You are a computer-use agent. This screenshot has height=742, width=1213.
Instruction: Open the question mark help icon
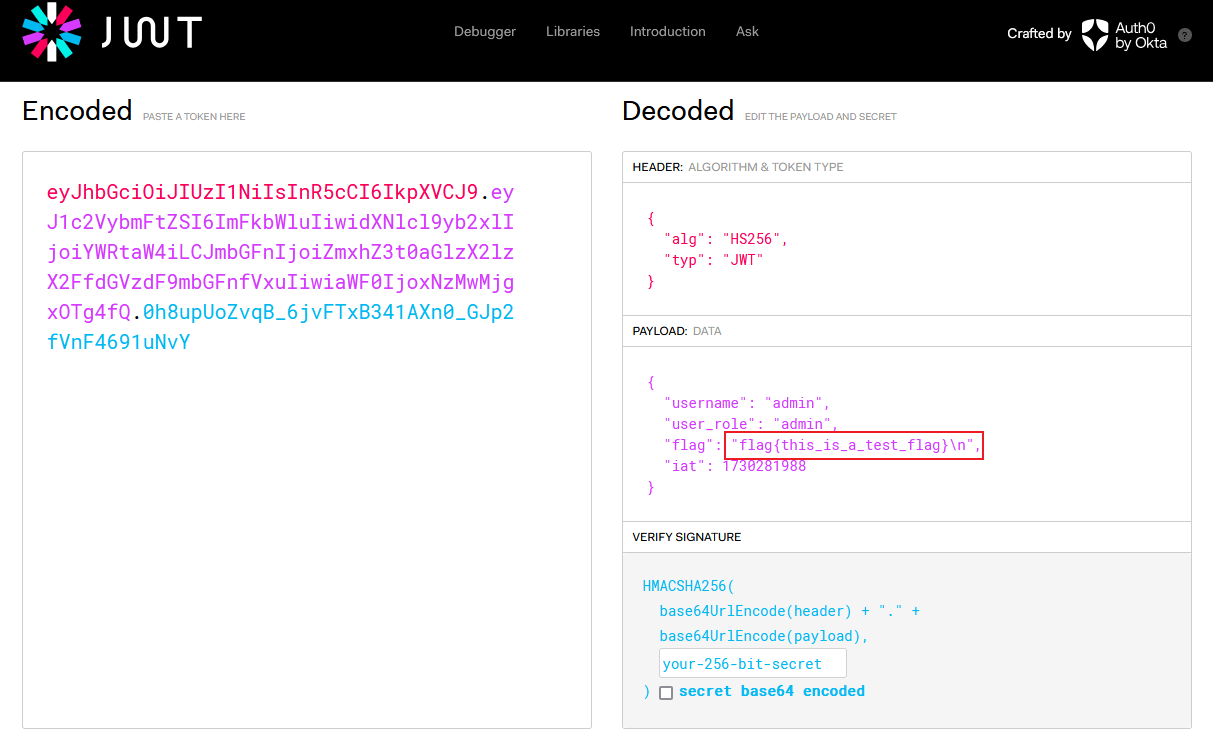pos(1185,34)
